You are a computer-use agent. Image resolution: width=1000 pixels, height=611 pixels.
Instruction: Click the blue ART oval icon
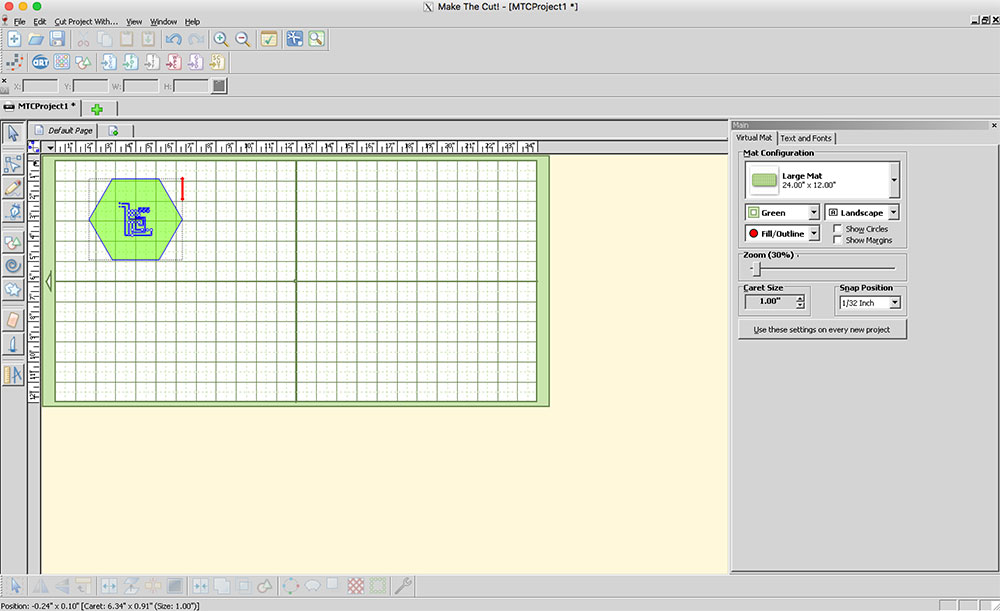click(x=40, y=62)
